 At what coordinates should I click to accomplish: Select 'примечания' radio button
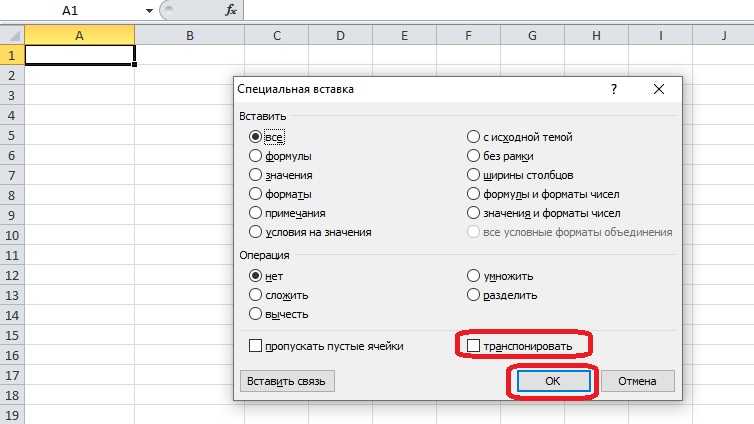[255, 212]
